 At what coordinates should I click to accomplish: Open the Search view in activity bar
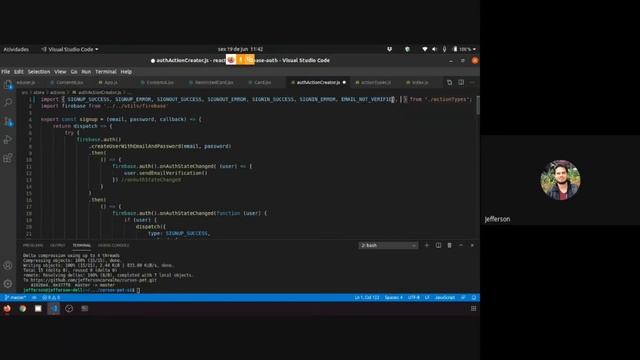pyautogui.click(x=8, y=102)
